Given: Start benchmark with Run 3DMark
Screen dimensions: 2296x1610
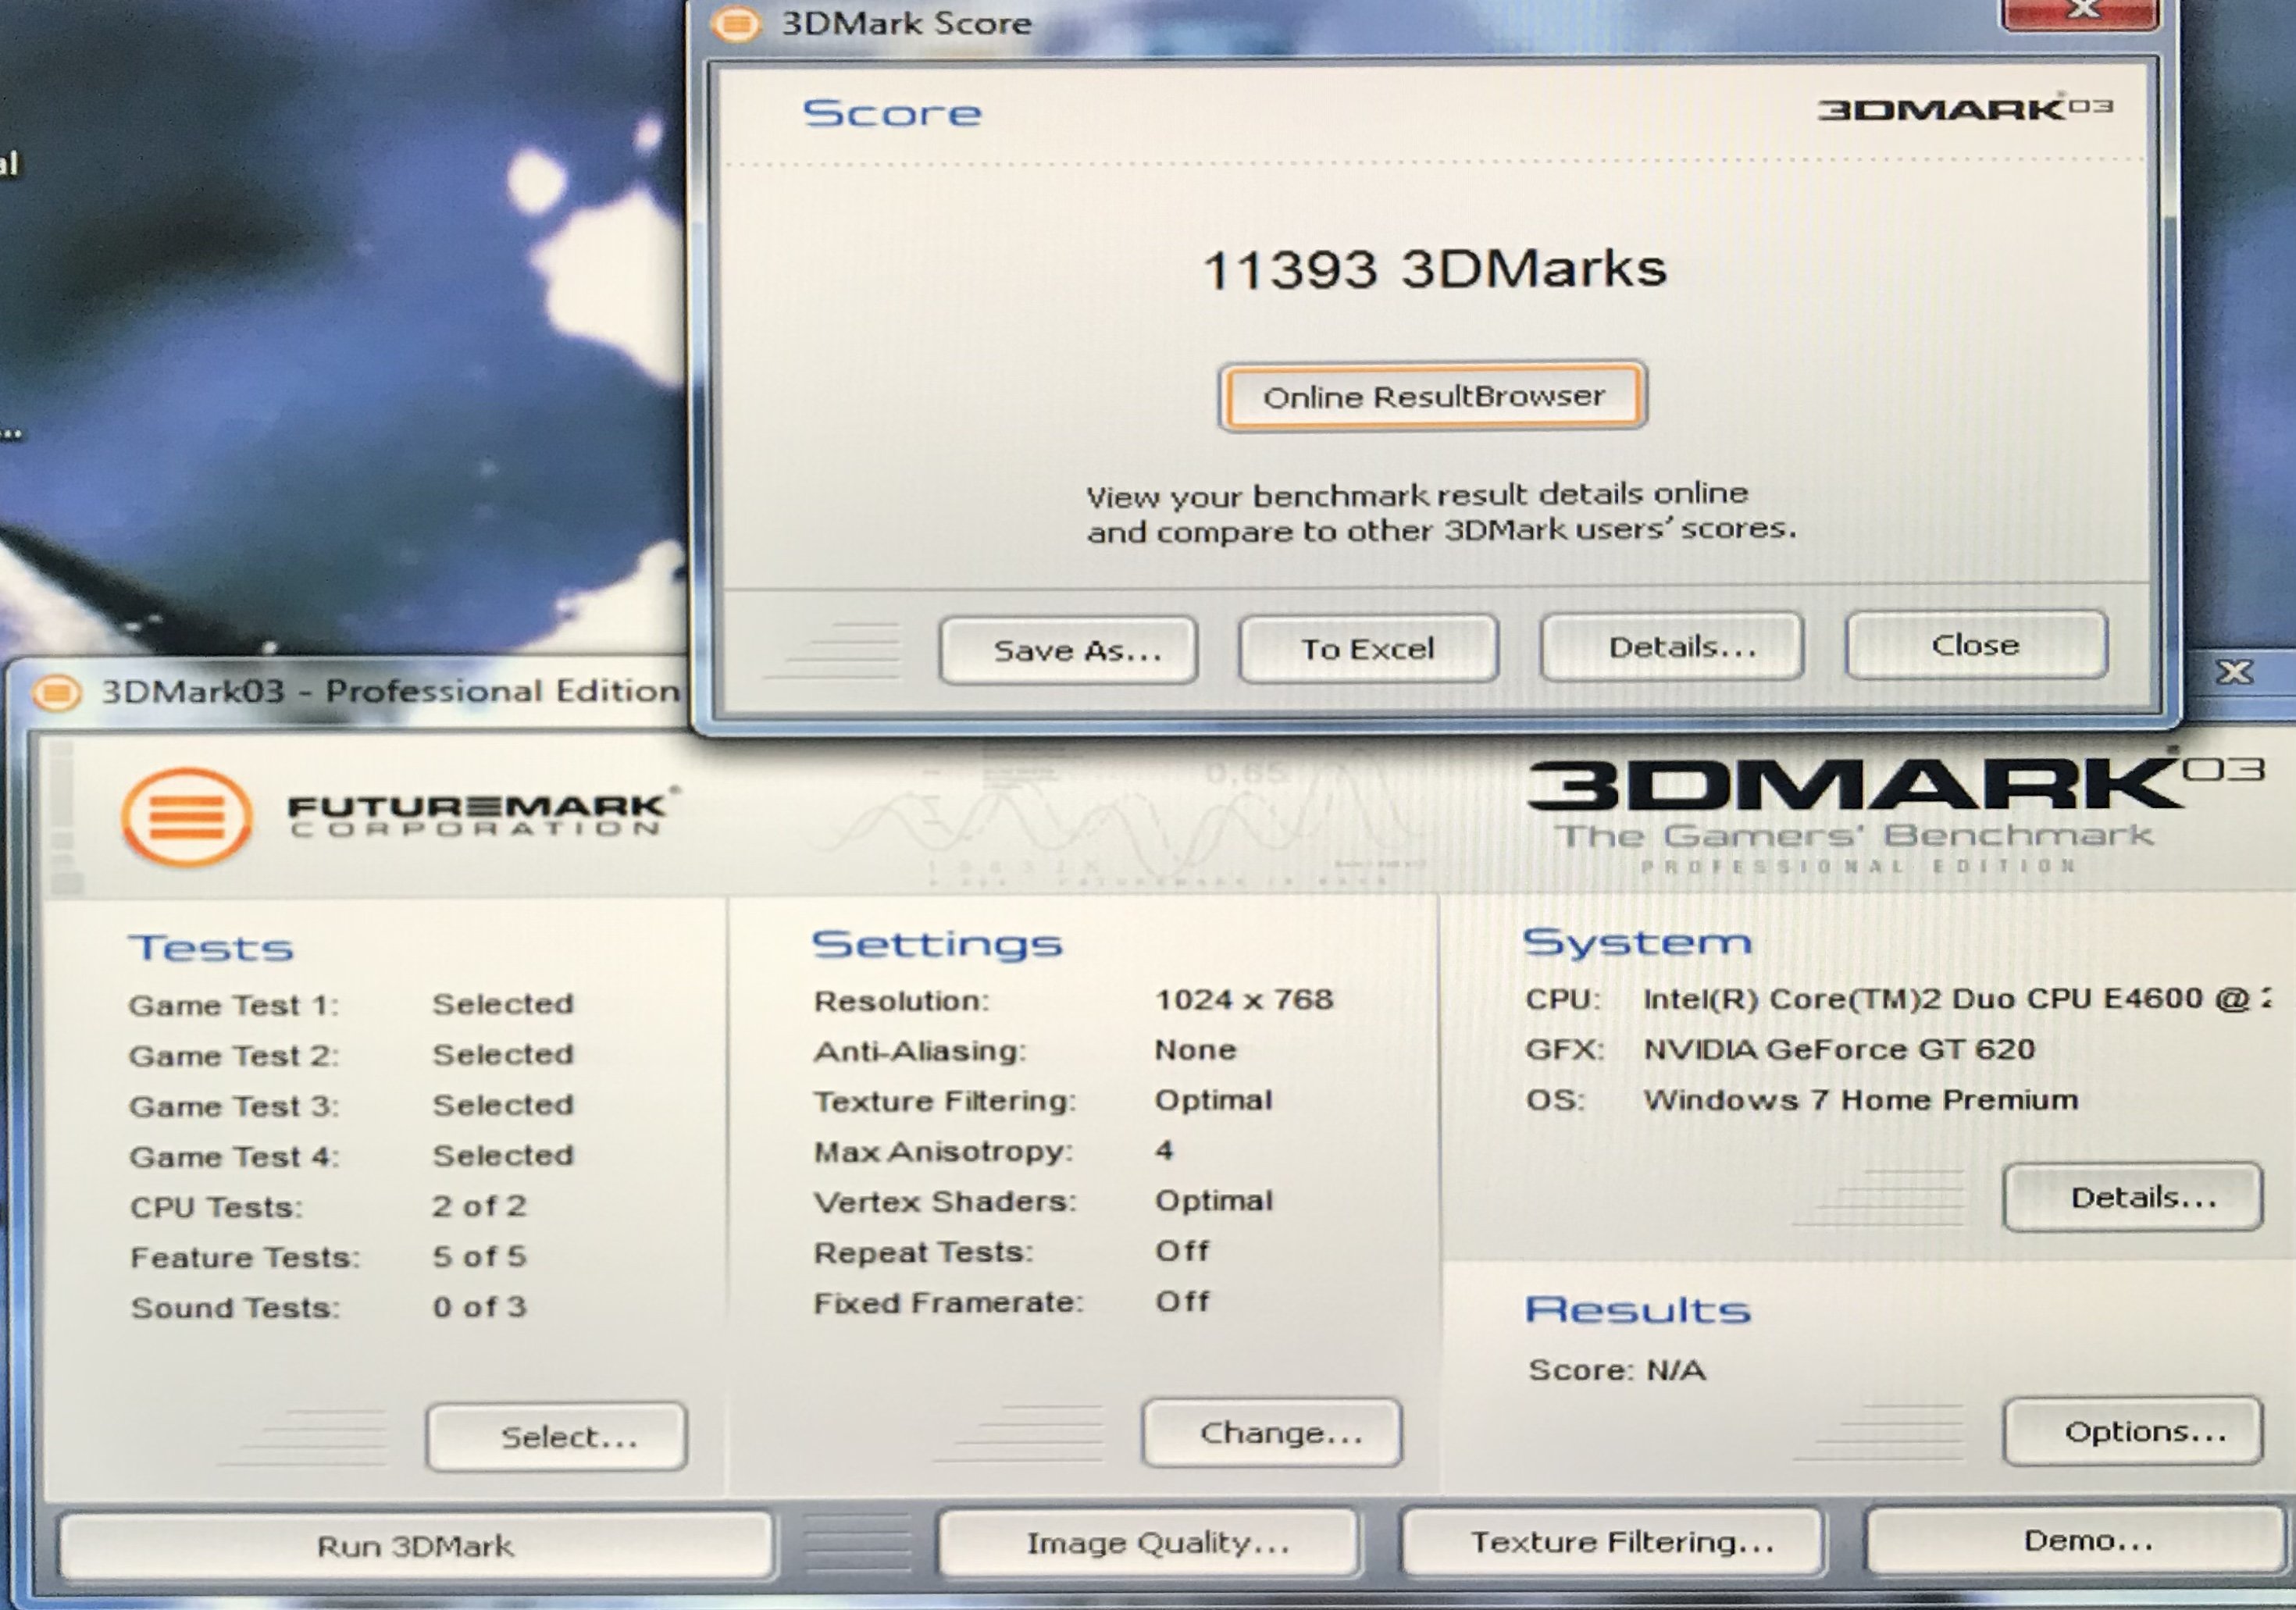Looking at the screenshot, I should pyautogui.click(x=415, y=1546).
